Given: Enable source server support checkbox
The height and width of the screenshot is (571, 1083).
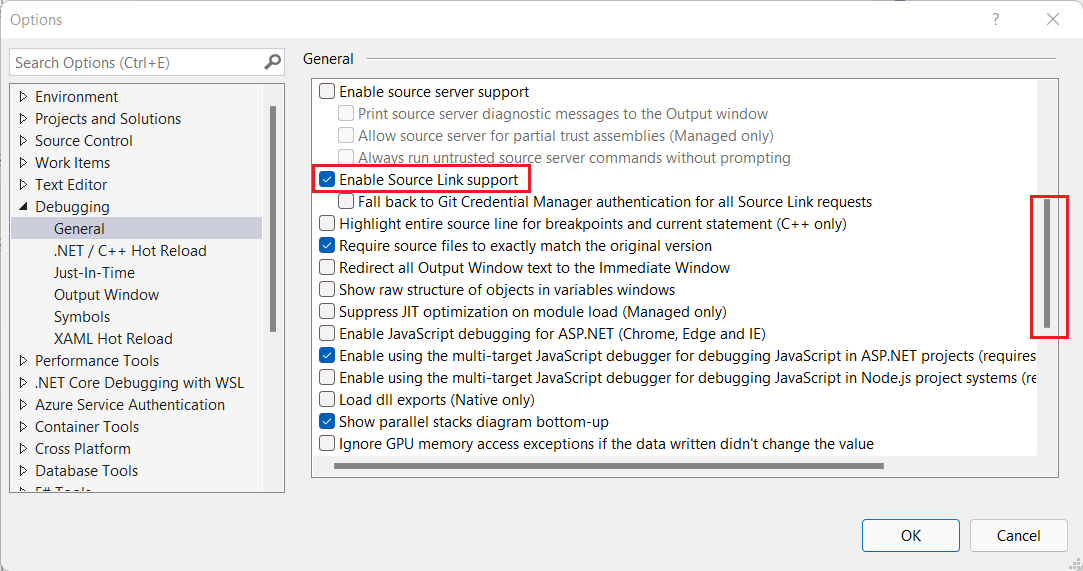Looking at the screenshot, I should [x=327, y=91].
